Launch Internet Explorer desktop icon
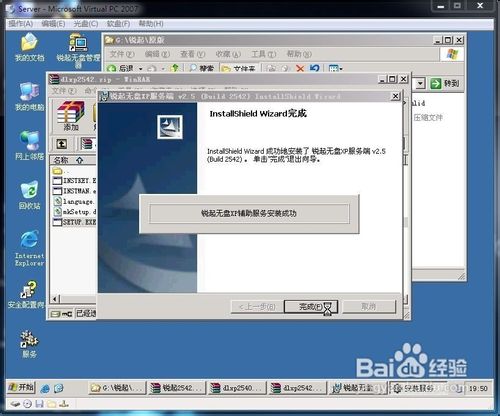The image size is (500, 416). [29, 248]
